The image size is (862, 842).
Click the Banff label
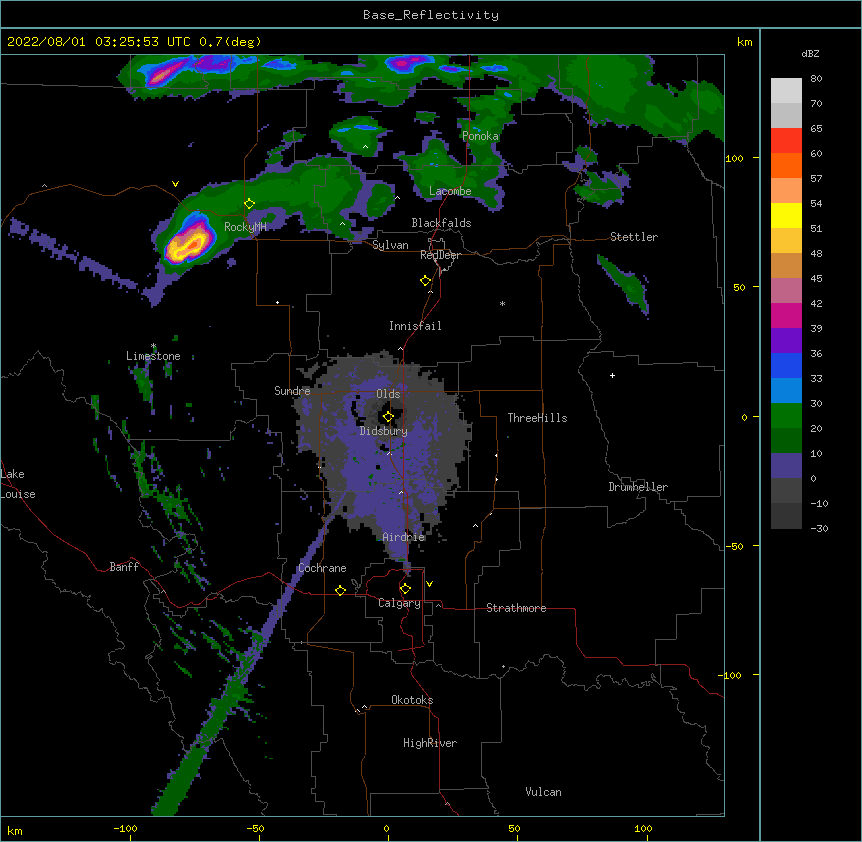click(124, 567)
